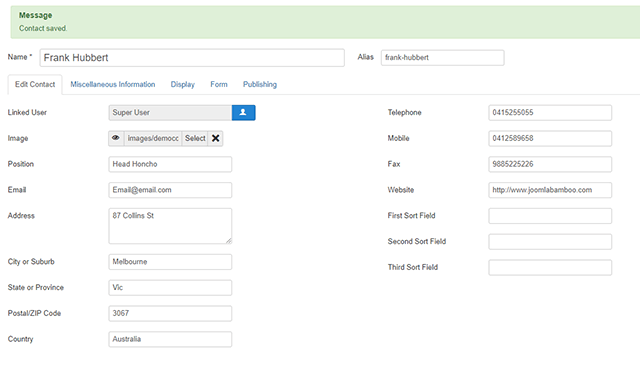Open the Edit Contact tab
The image size is (640, 373).
pos(35,84)
